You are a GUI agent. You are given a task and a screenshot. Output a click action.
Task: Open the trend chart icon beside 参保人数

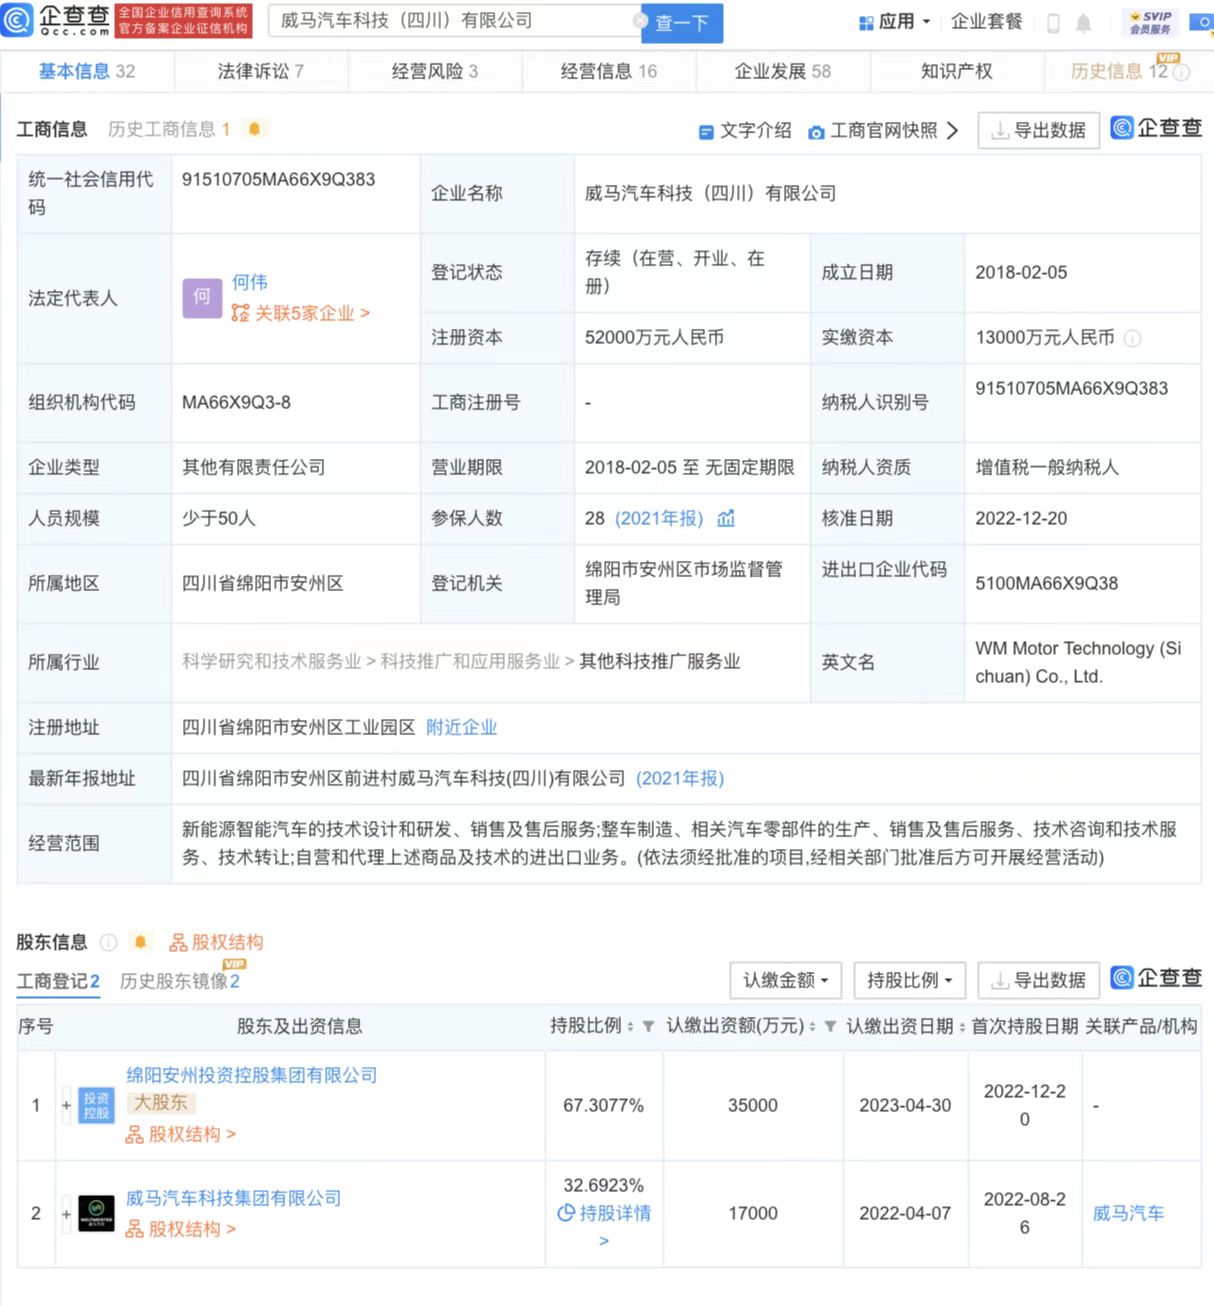pyautogui.click(x=725, y=519)
